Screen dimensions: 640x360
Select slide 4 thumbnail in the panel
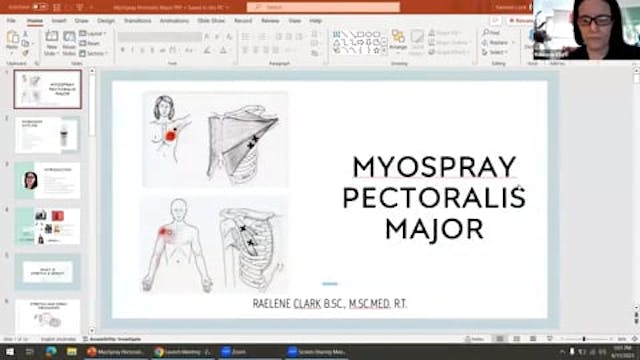47,226
